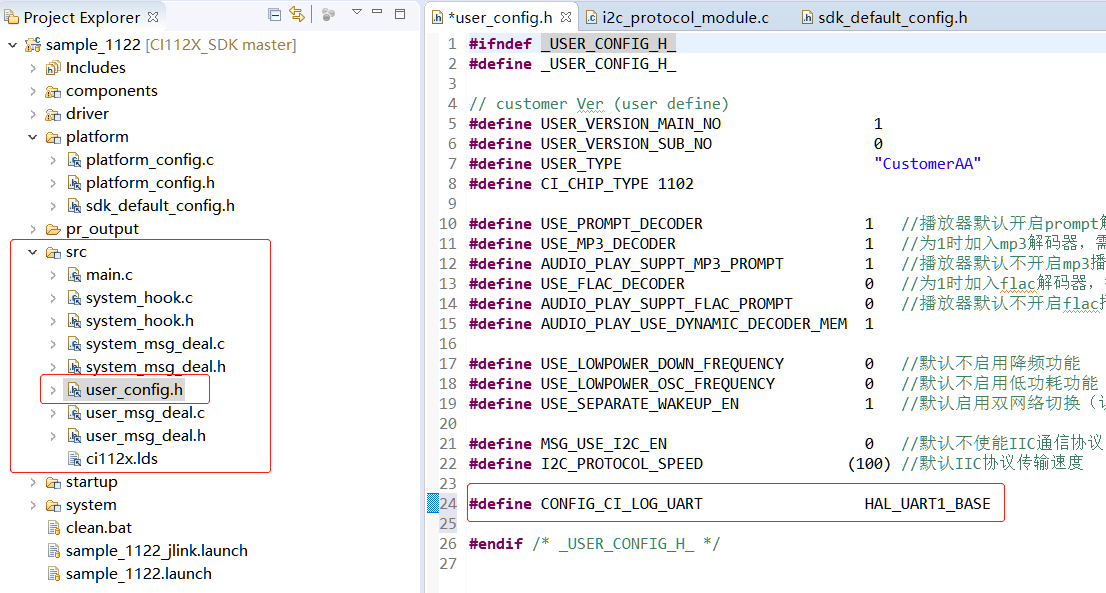Click the pr_output folder icon
Screen dimensions: 1106x593
tap(53, 229)
